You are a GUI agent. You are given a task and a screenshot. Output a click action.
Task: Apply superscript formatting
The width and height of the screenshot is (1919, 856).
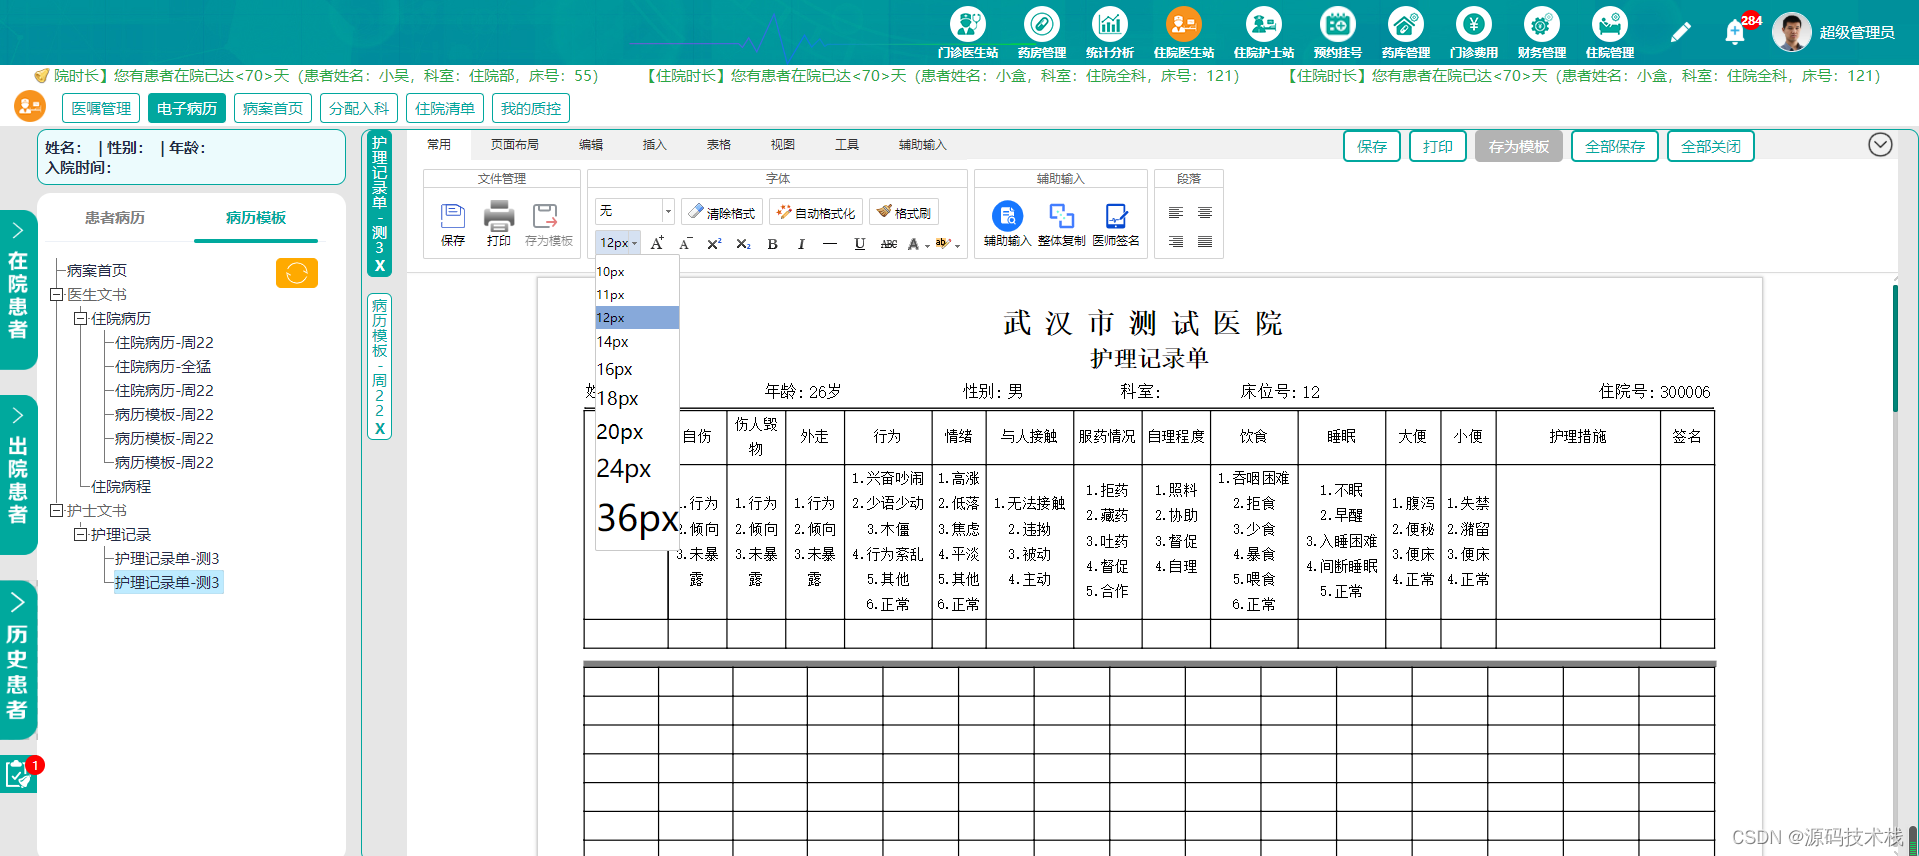point(714,243)
